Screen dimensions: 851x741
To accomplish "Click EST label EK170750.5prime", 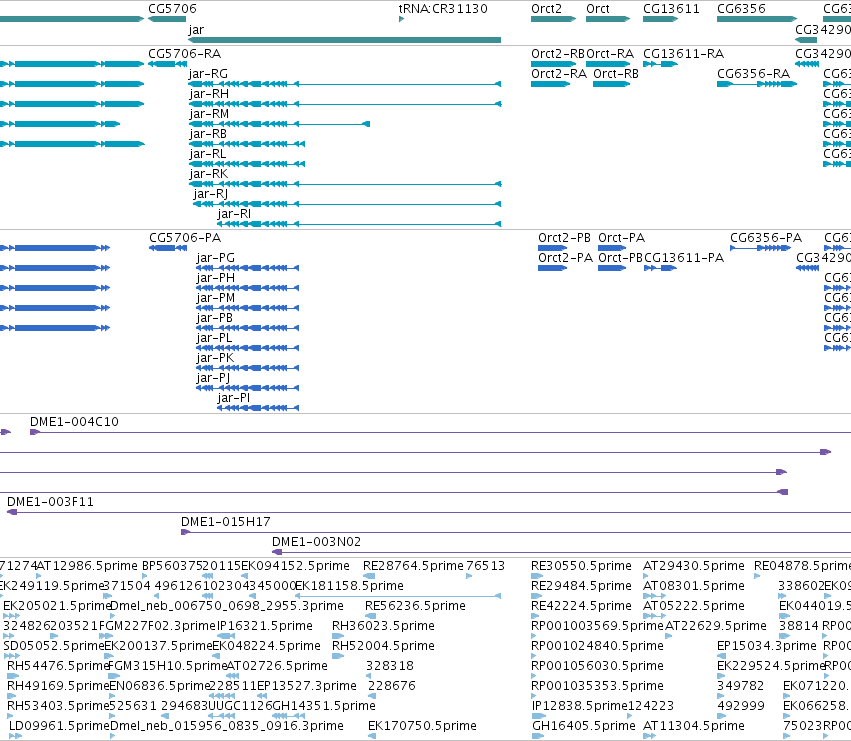I will click(422, 726).
